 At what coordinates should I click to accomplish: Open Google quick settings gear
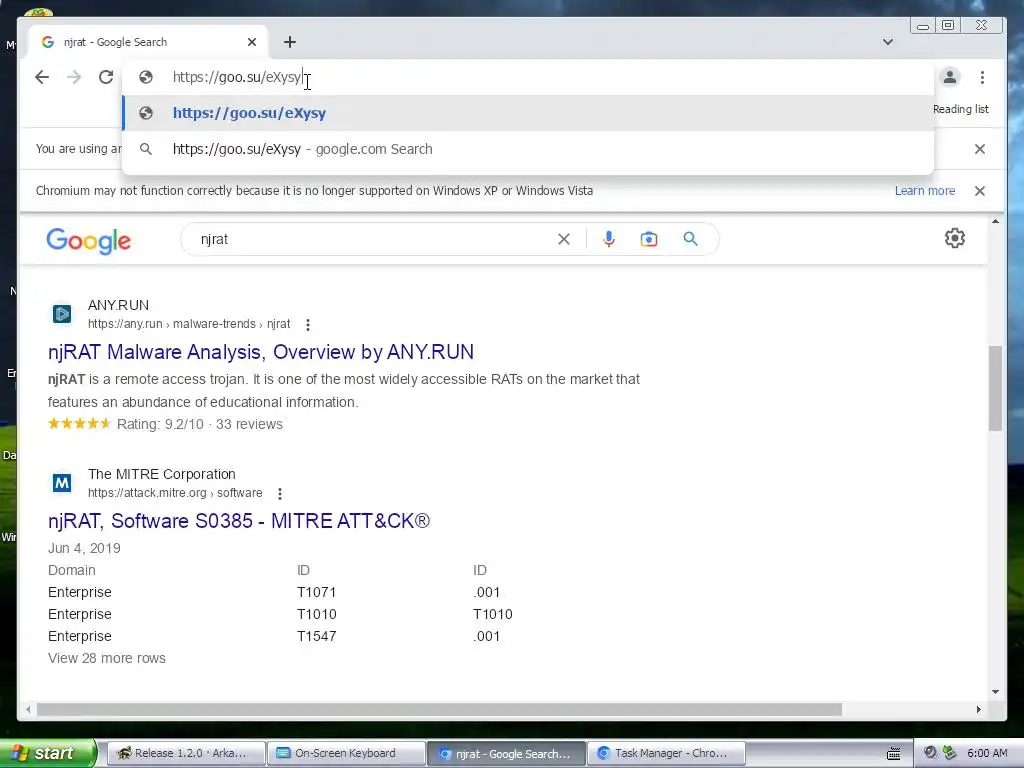pos(955,238)
